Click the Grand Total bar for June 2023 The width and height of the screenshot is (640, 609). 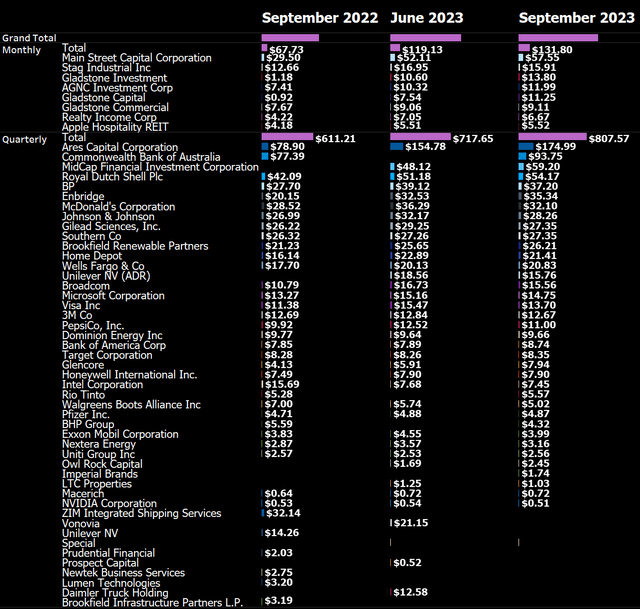[425, 38]
